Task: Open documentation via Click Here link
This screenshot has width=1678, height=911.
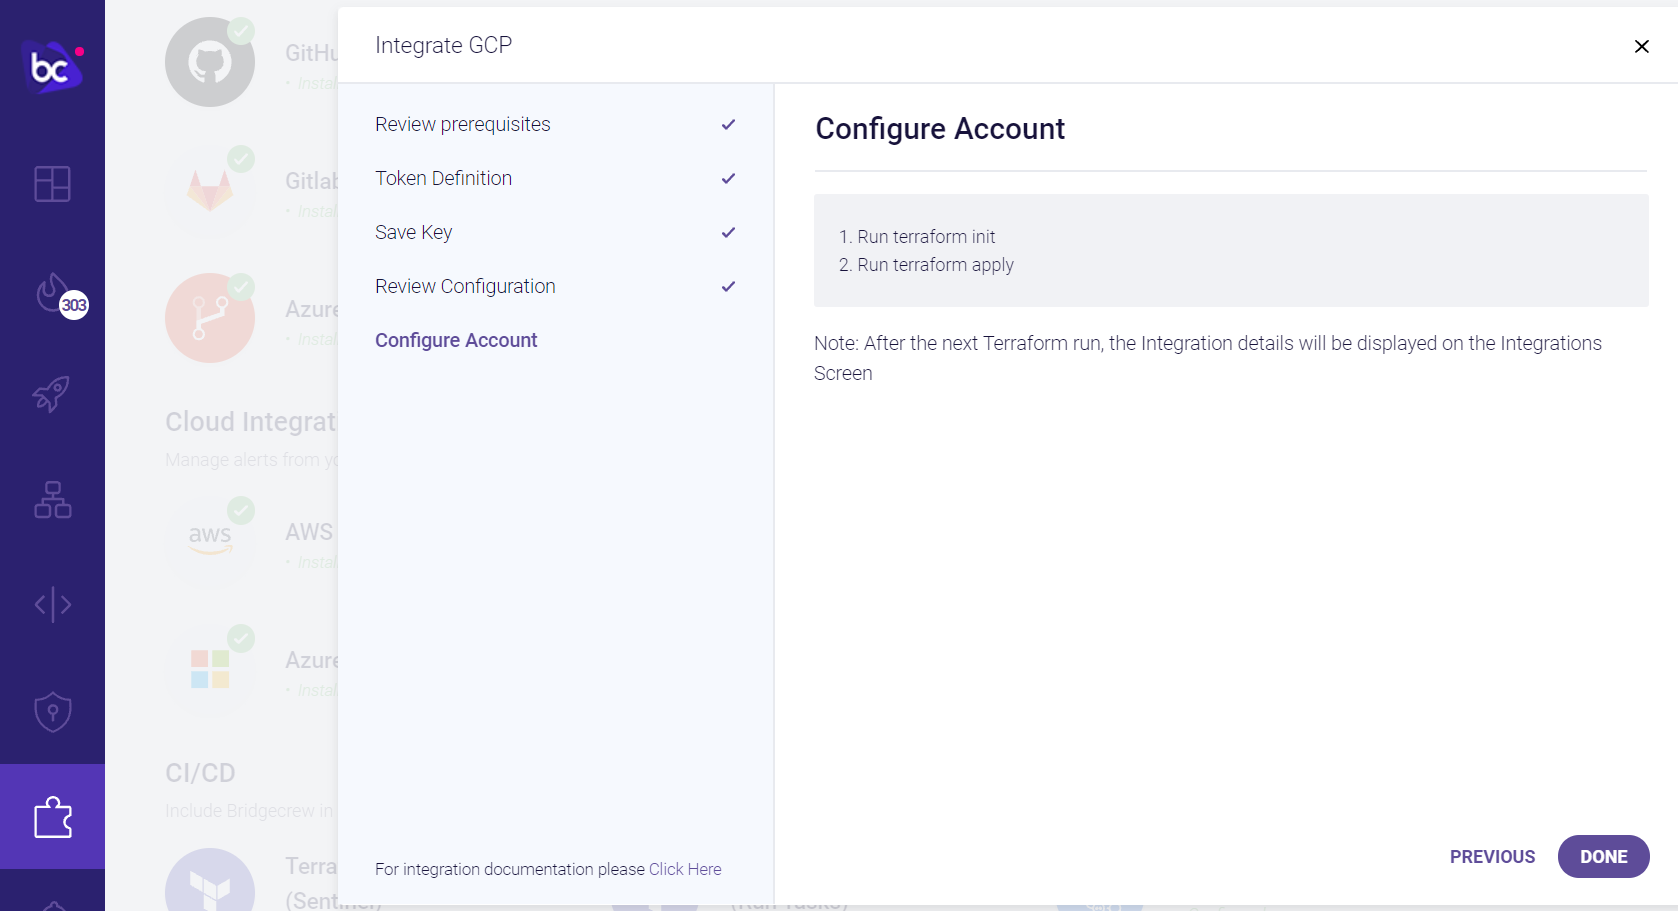Action: coord(685,869)
